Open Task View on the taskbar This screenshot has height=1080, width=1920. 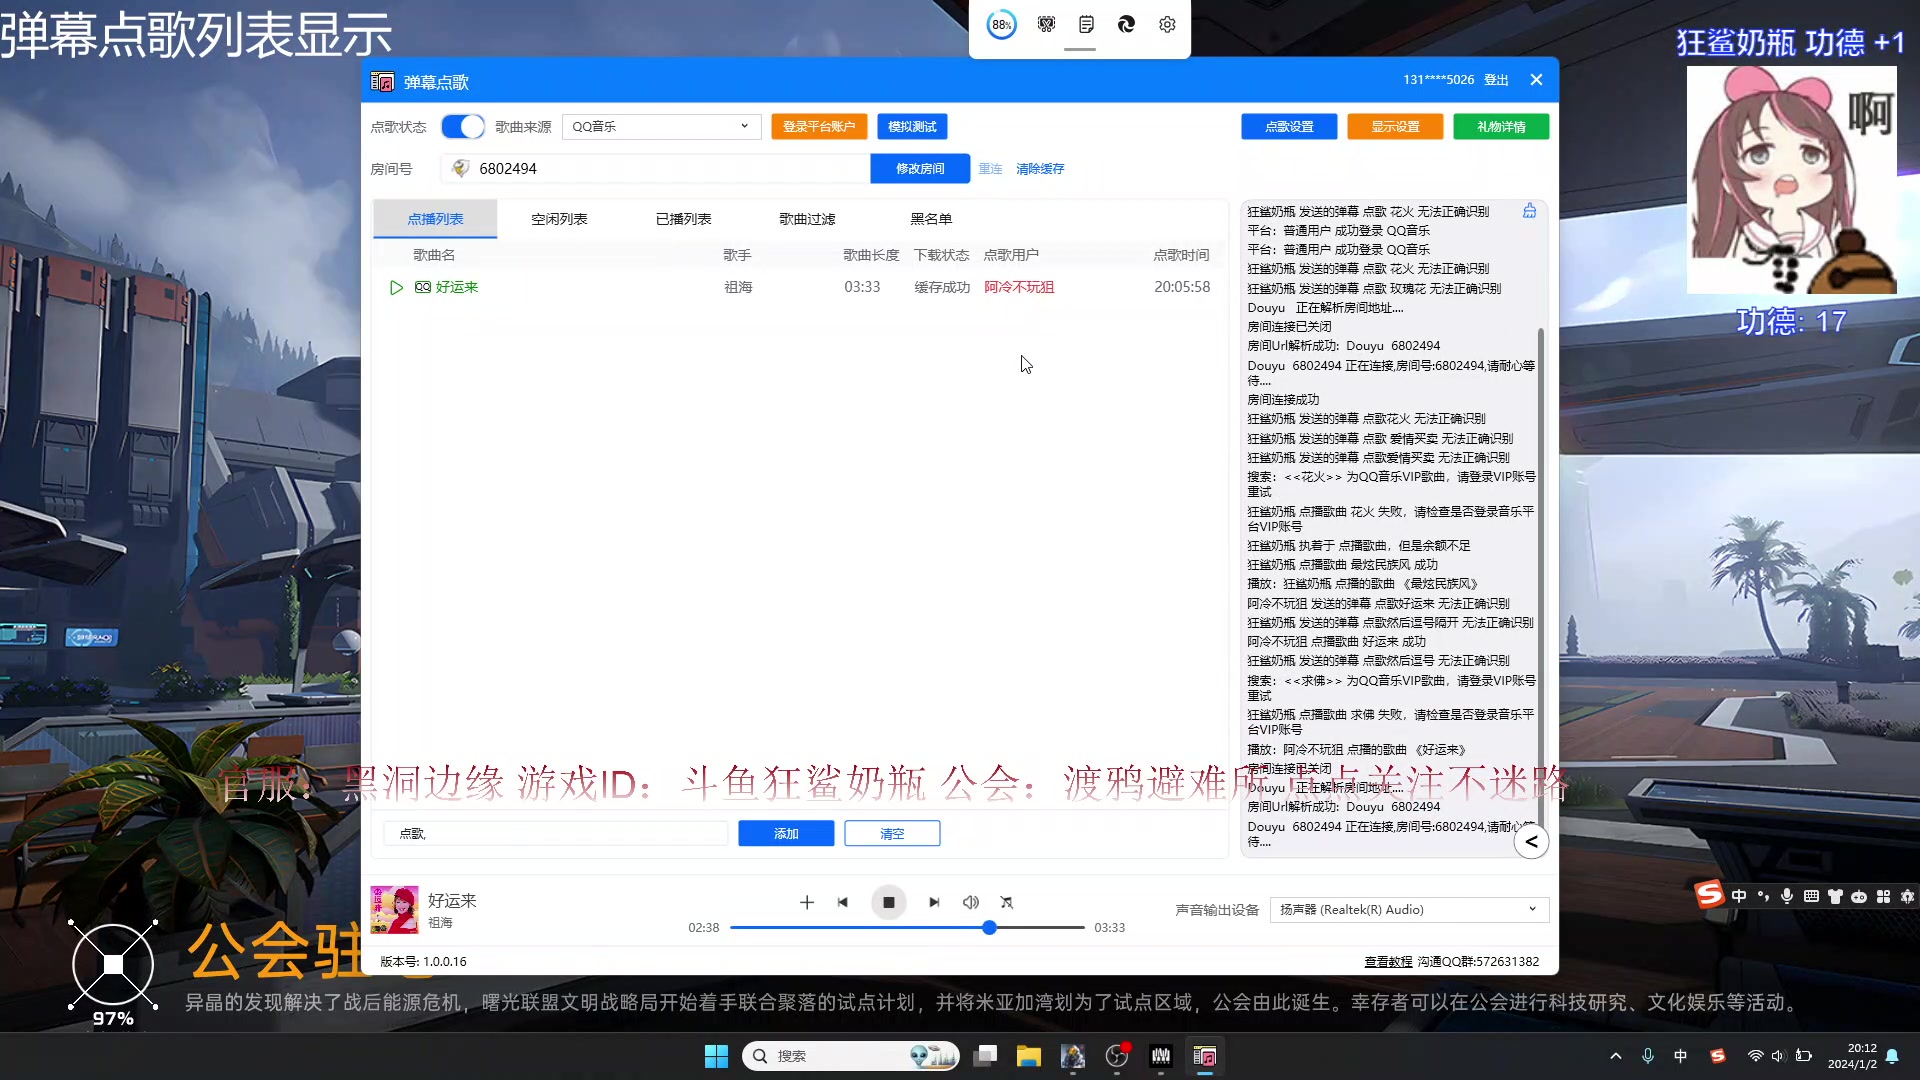[x=985, y=1056]
